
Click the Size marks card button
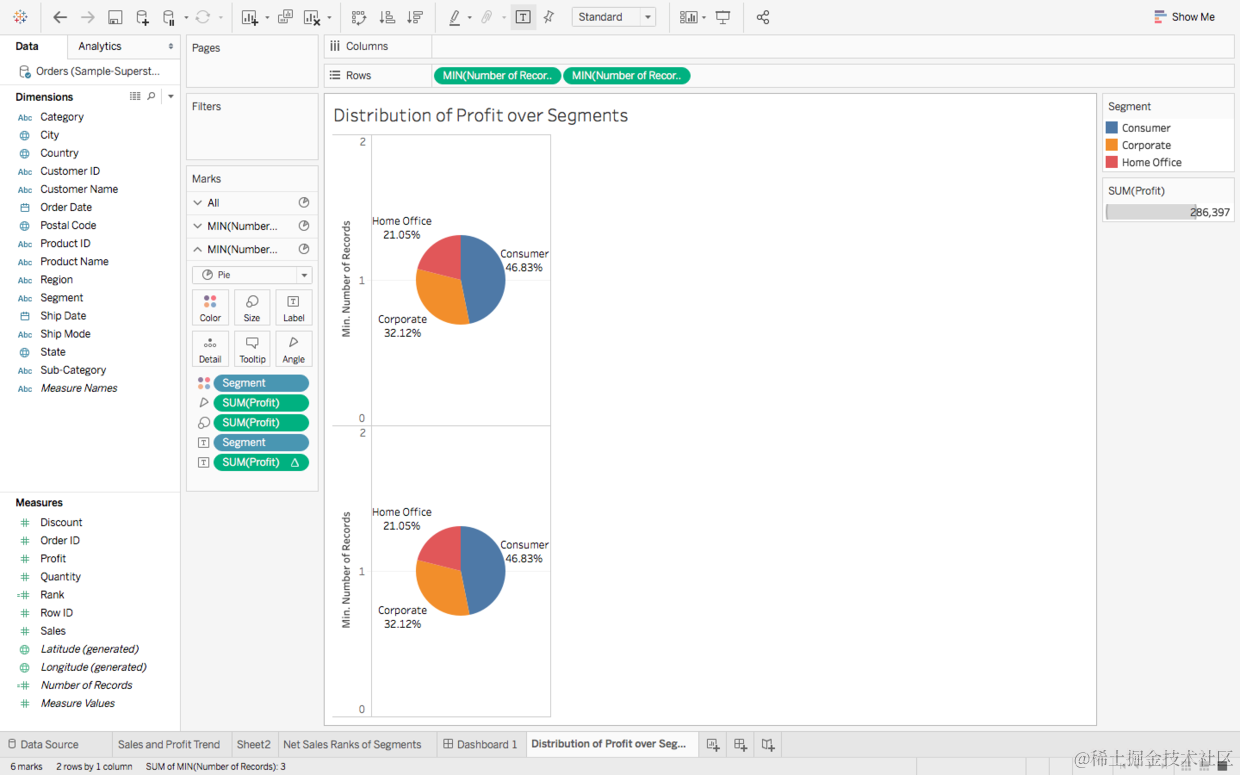252,308
